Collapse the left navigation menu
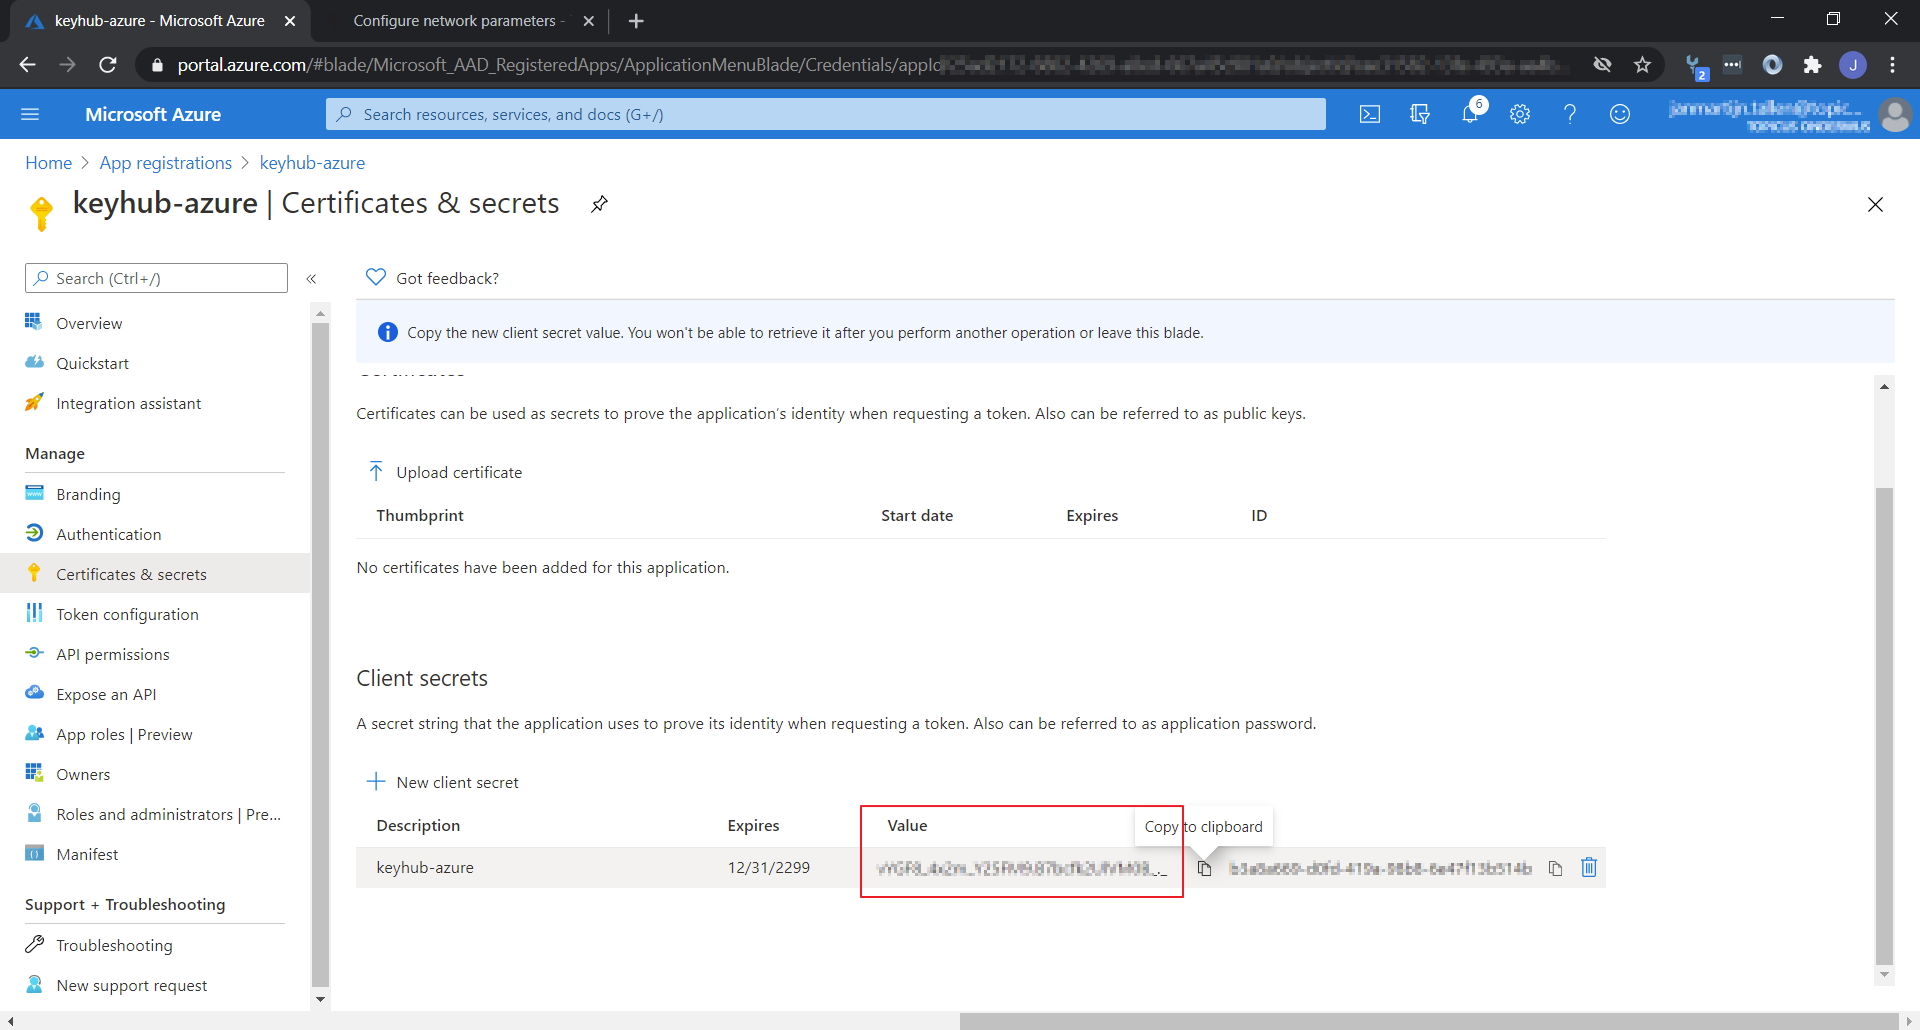The width and height of the screenshot is (1920, 1030). pos(311,279)
